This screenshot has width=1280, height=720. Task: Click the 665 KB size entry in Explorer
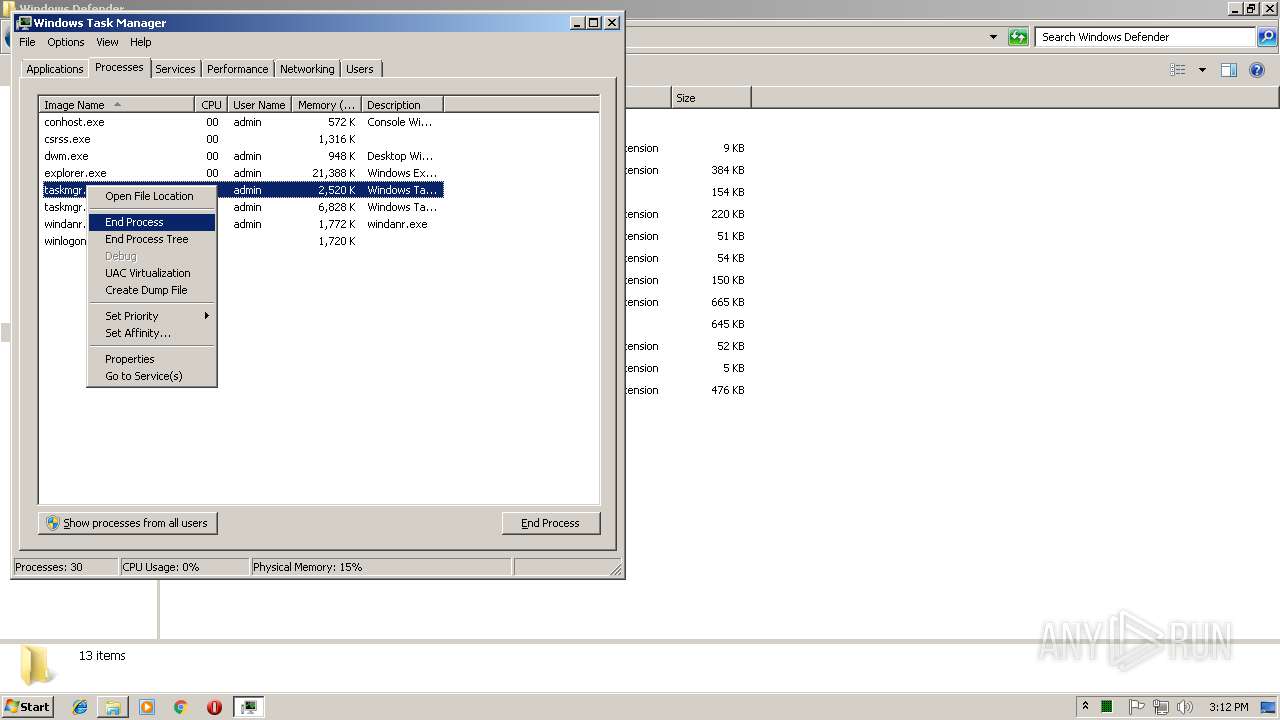tap(728, 302)
